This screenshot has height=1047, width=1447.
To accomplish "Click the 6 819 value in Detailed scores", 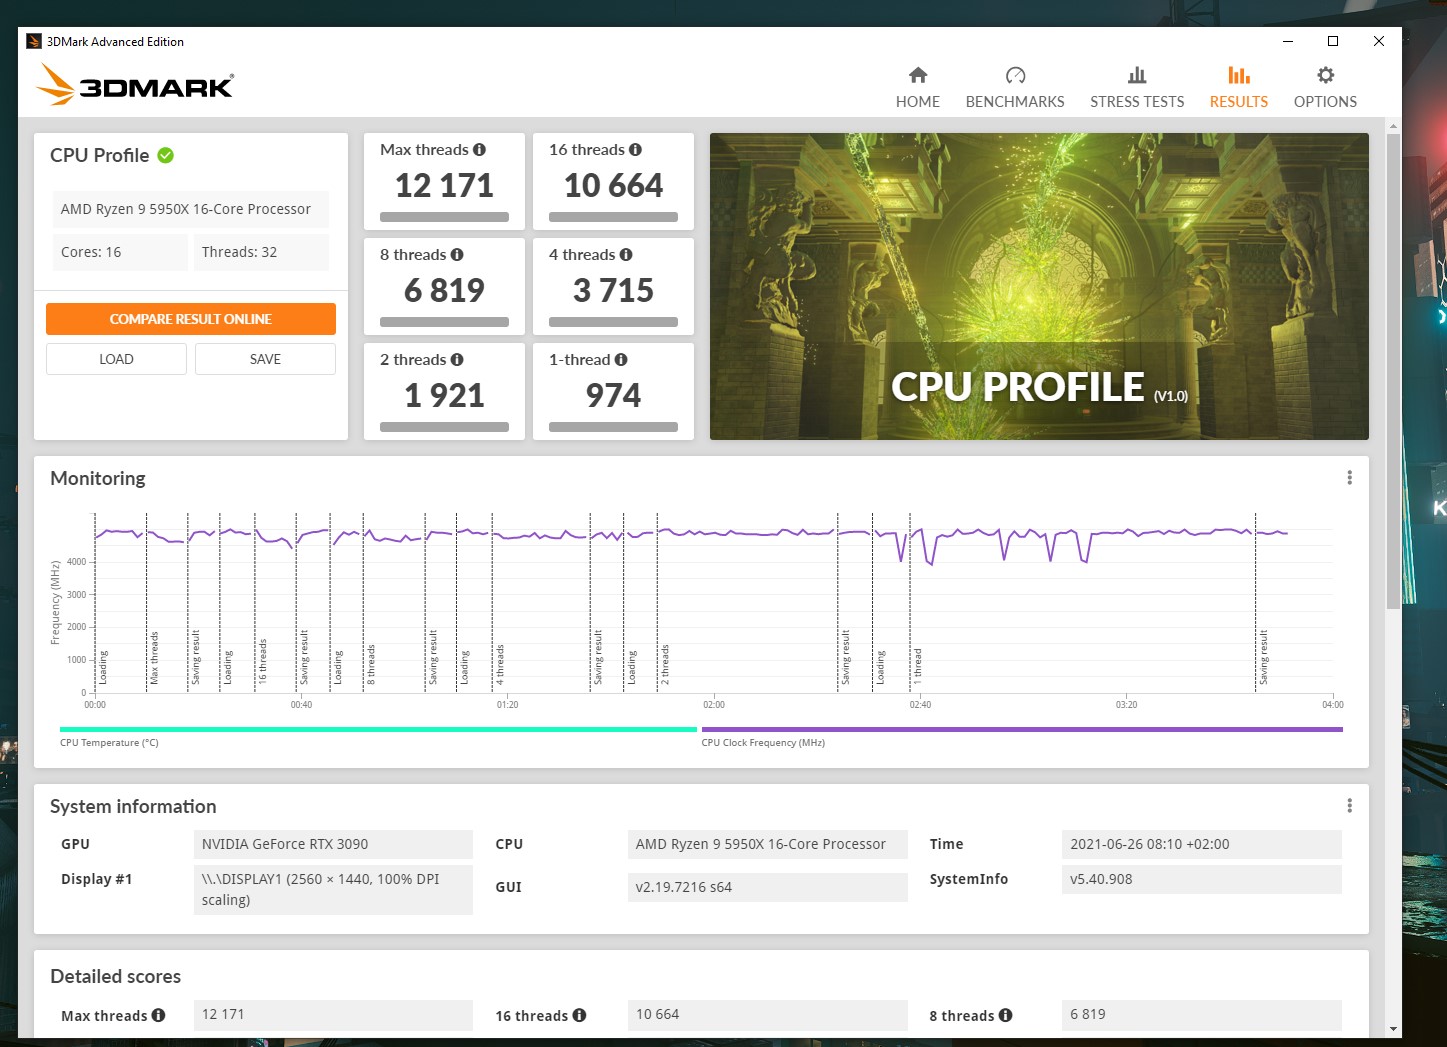I will [1201, 1014].
